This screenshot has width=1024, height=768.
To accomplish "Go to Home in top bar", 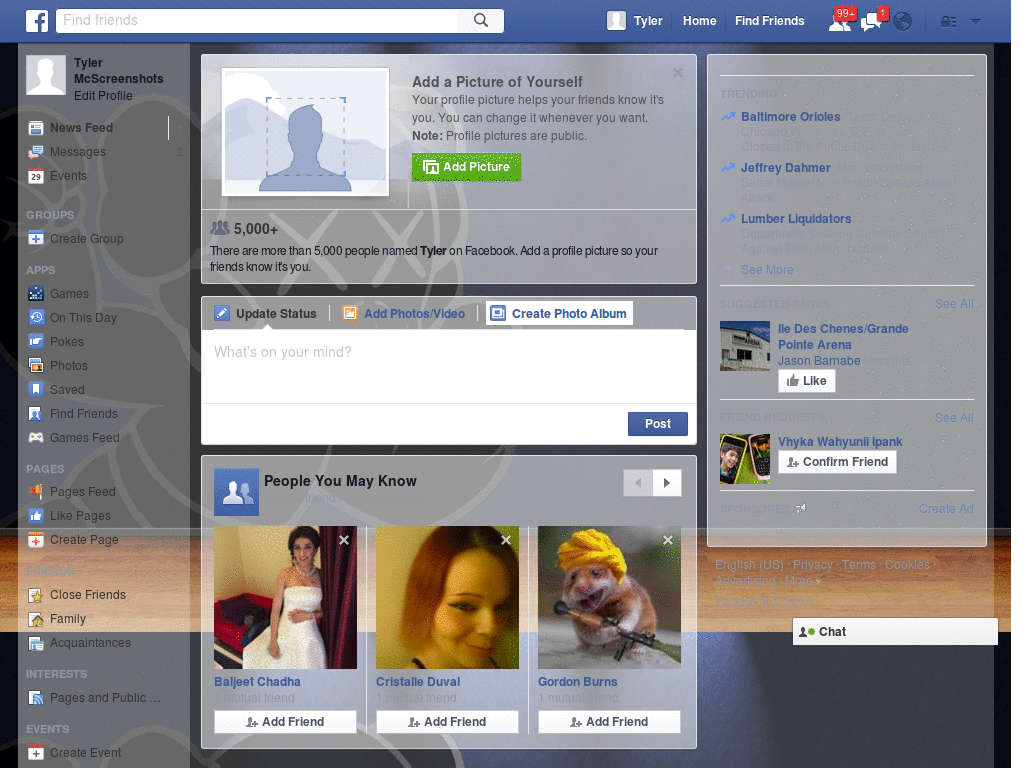I will [x=699, y=21].
